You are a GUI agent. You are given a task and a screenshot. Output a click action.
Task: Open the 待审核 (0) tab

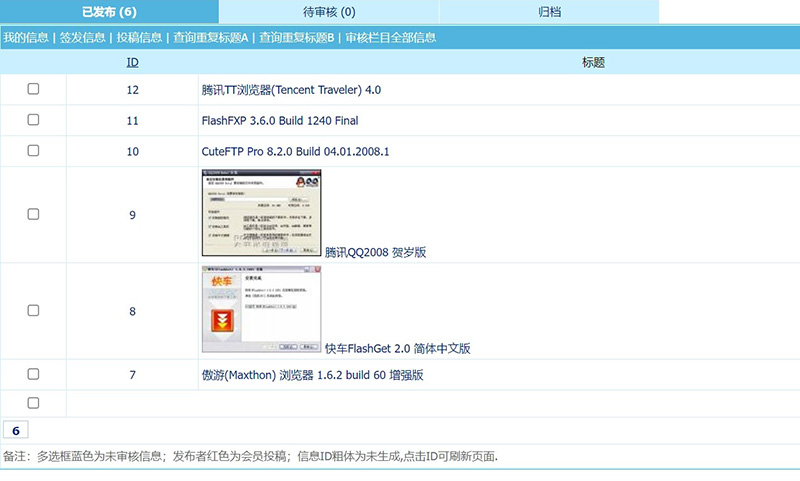point(329,12)
